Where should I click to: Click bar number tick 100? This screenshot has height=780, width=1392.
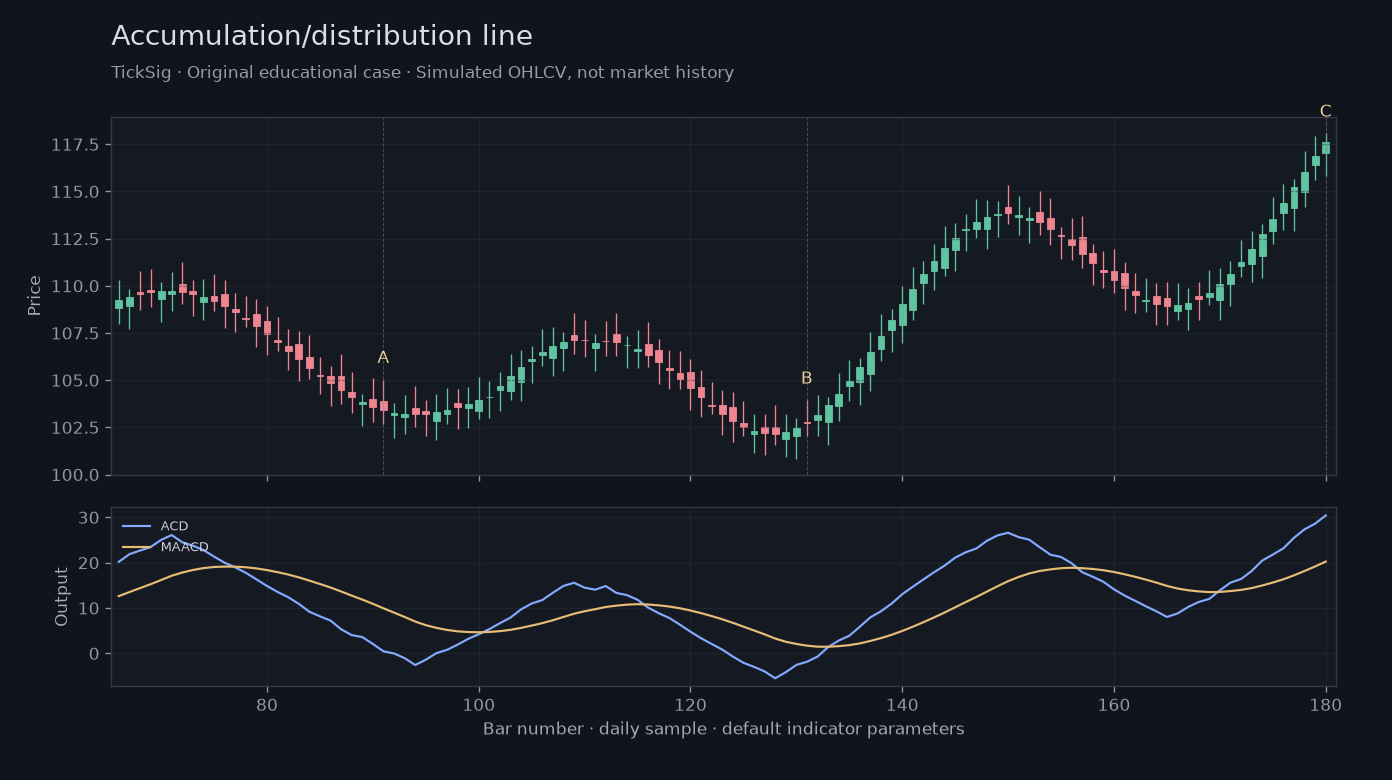(479, 703)
